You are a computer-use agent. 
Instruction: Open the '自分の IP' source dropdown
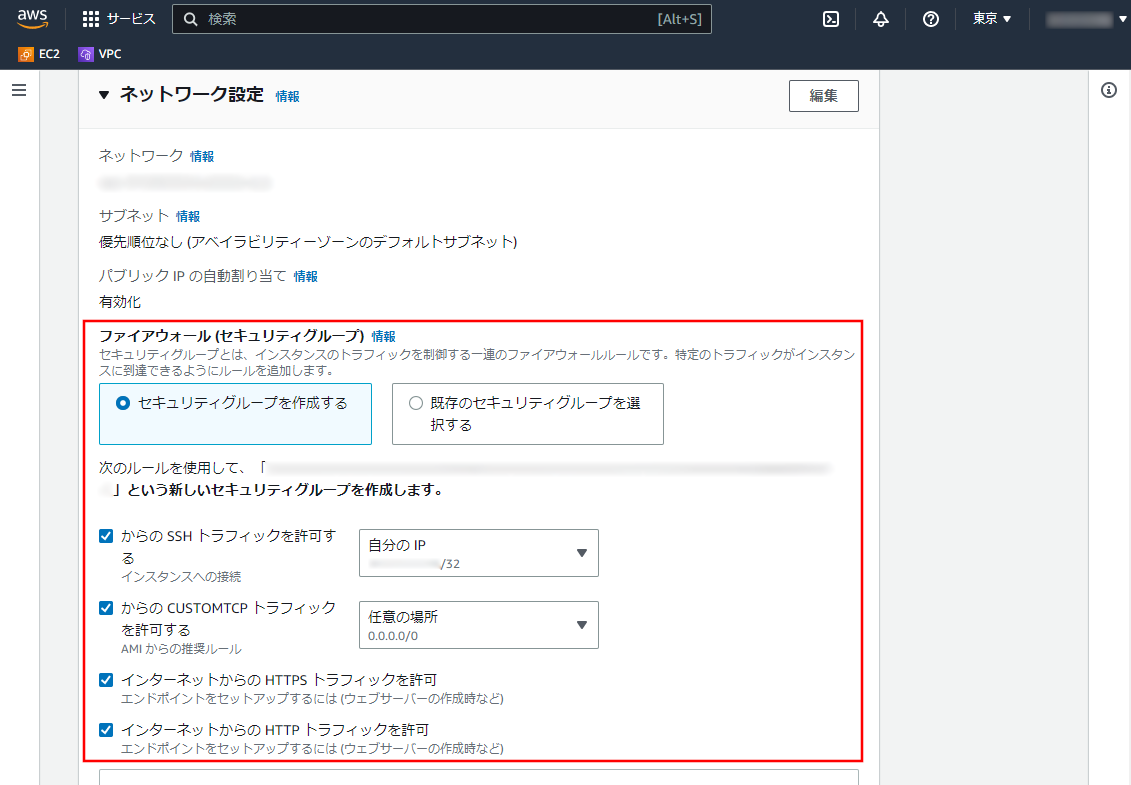pos(478,553)
